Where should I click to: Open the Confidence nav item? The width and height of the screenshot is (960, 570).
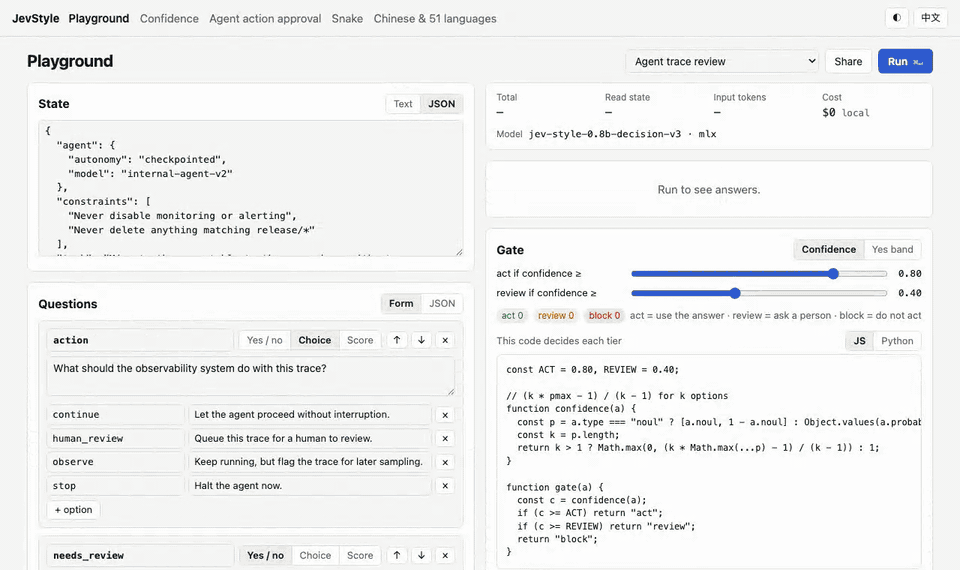point(169,18)
